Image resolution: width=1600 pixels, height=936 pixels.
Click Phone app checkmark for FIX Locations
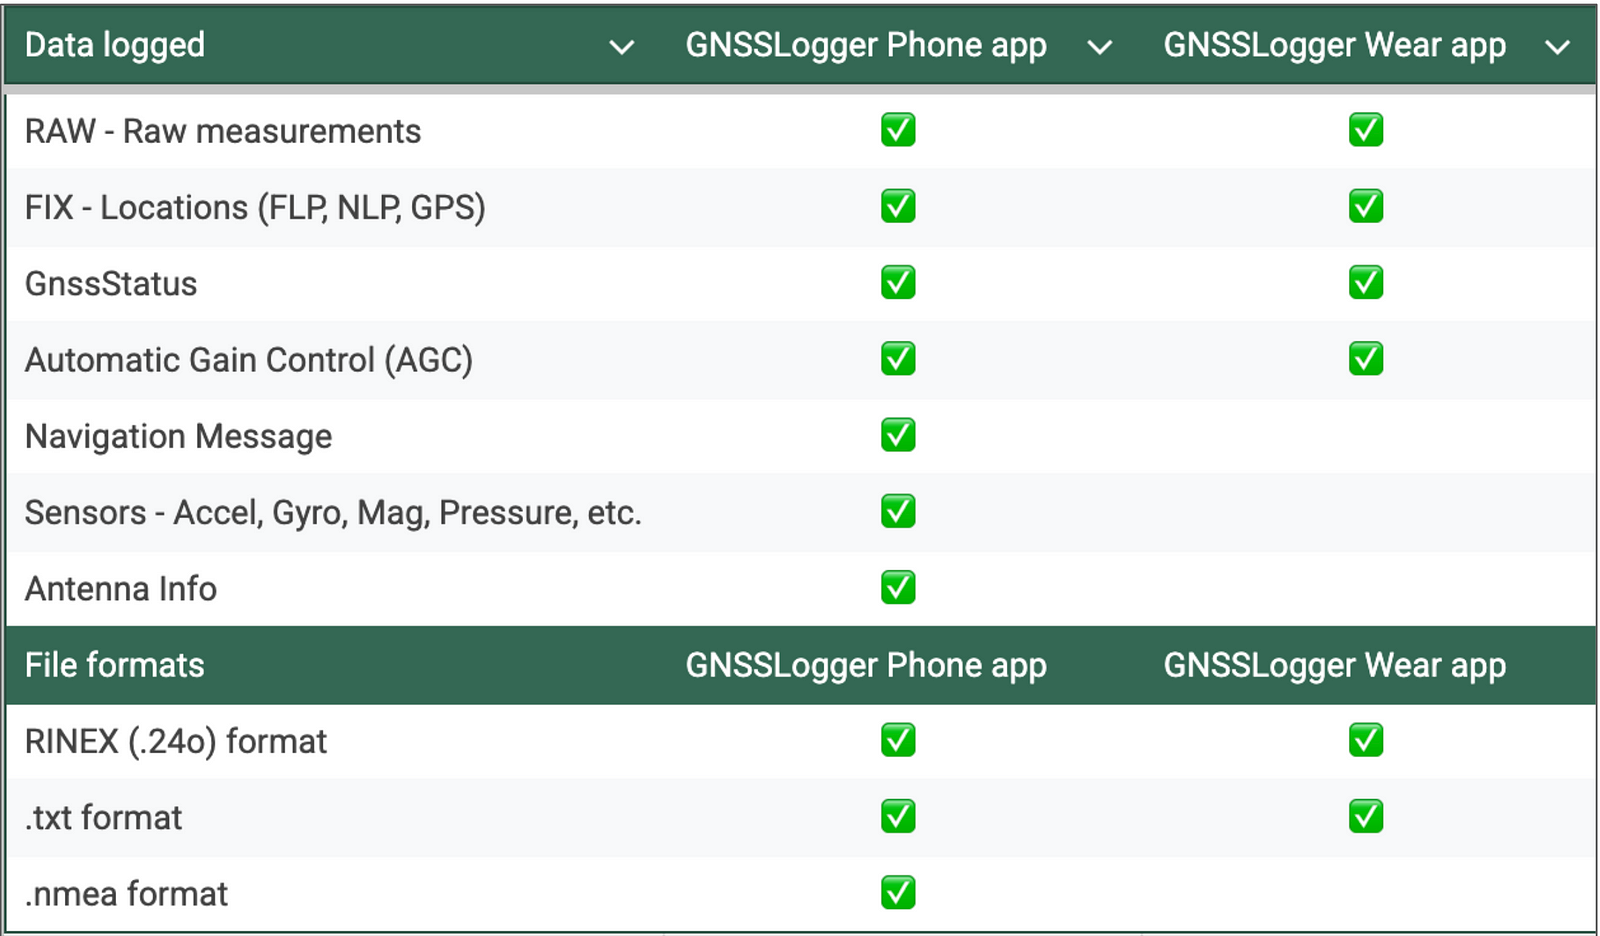898,206
